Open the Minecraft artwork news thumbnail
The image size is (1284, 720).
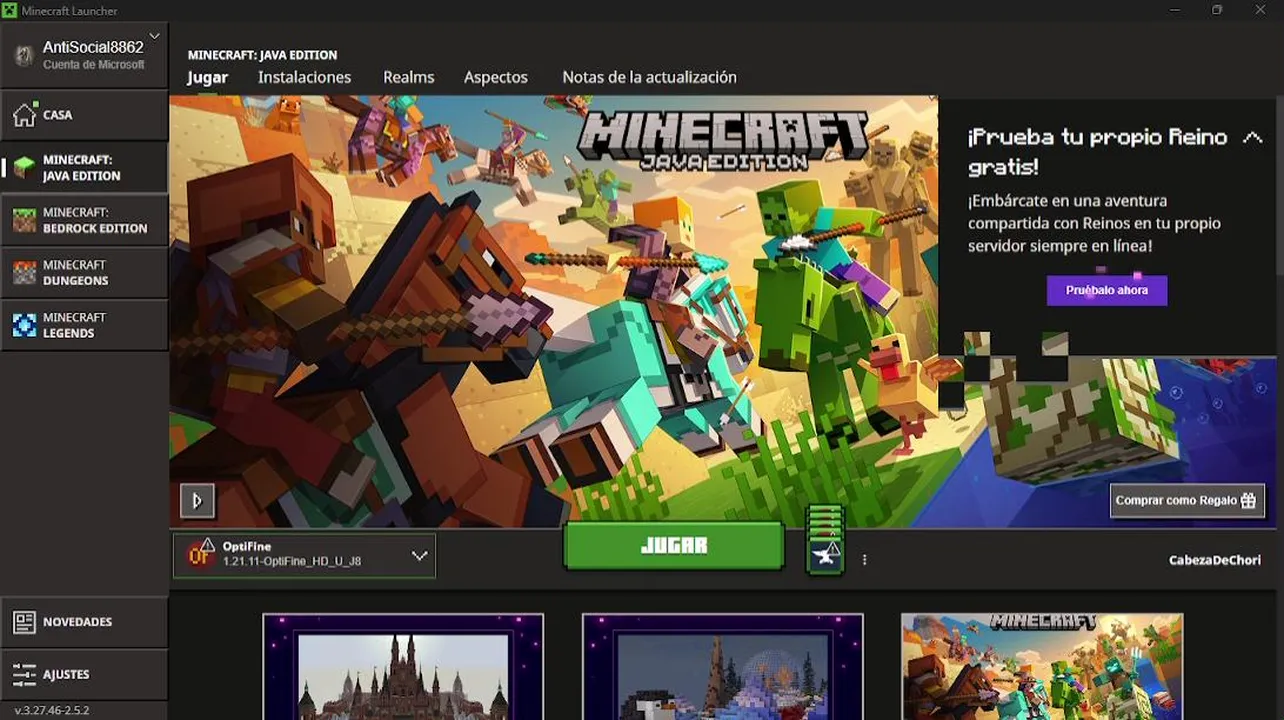[x=1042, y=667]
